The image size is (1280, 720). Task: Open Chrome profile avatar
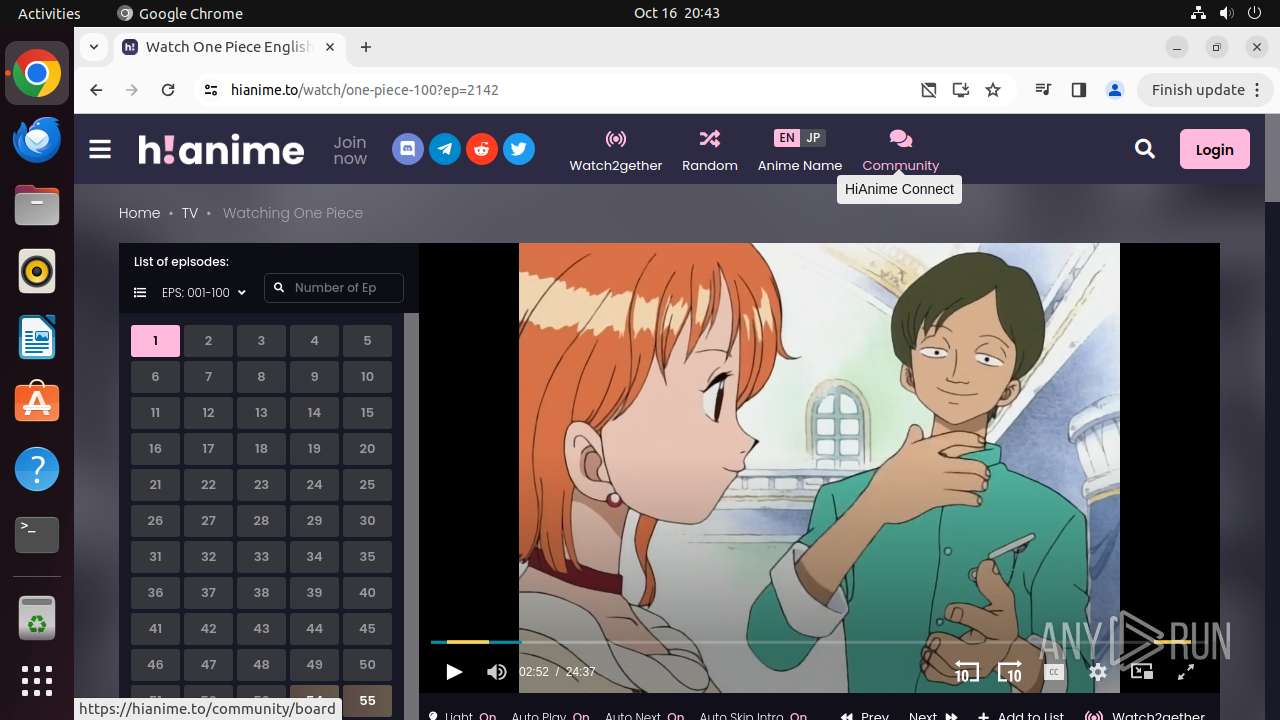click(x=1115, y=90)
